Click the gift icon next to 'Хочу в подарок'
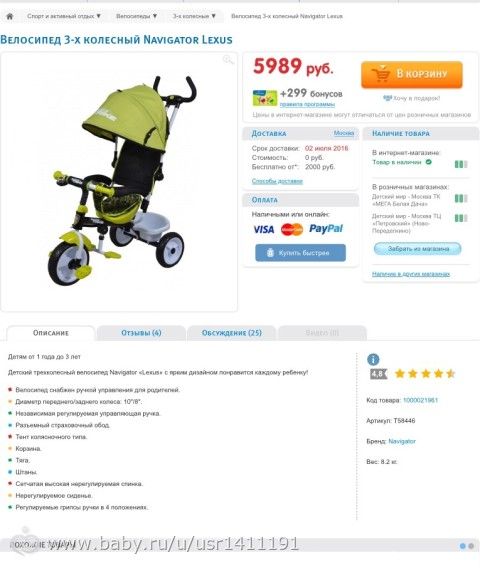480x568 pixels. point(387,98)
